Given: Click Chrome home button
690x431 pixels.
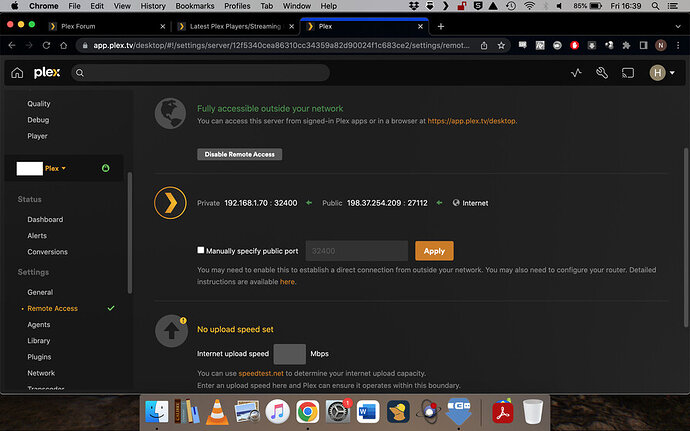Looking at the screenshot, I should pyautogui.click(x=63, y=45).
